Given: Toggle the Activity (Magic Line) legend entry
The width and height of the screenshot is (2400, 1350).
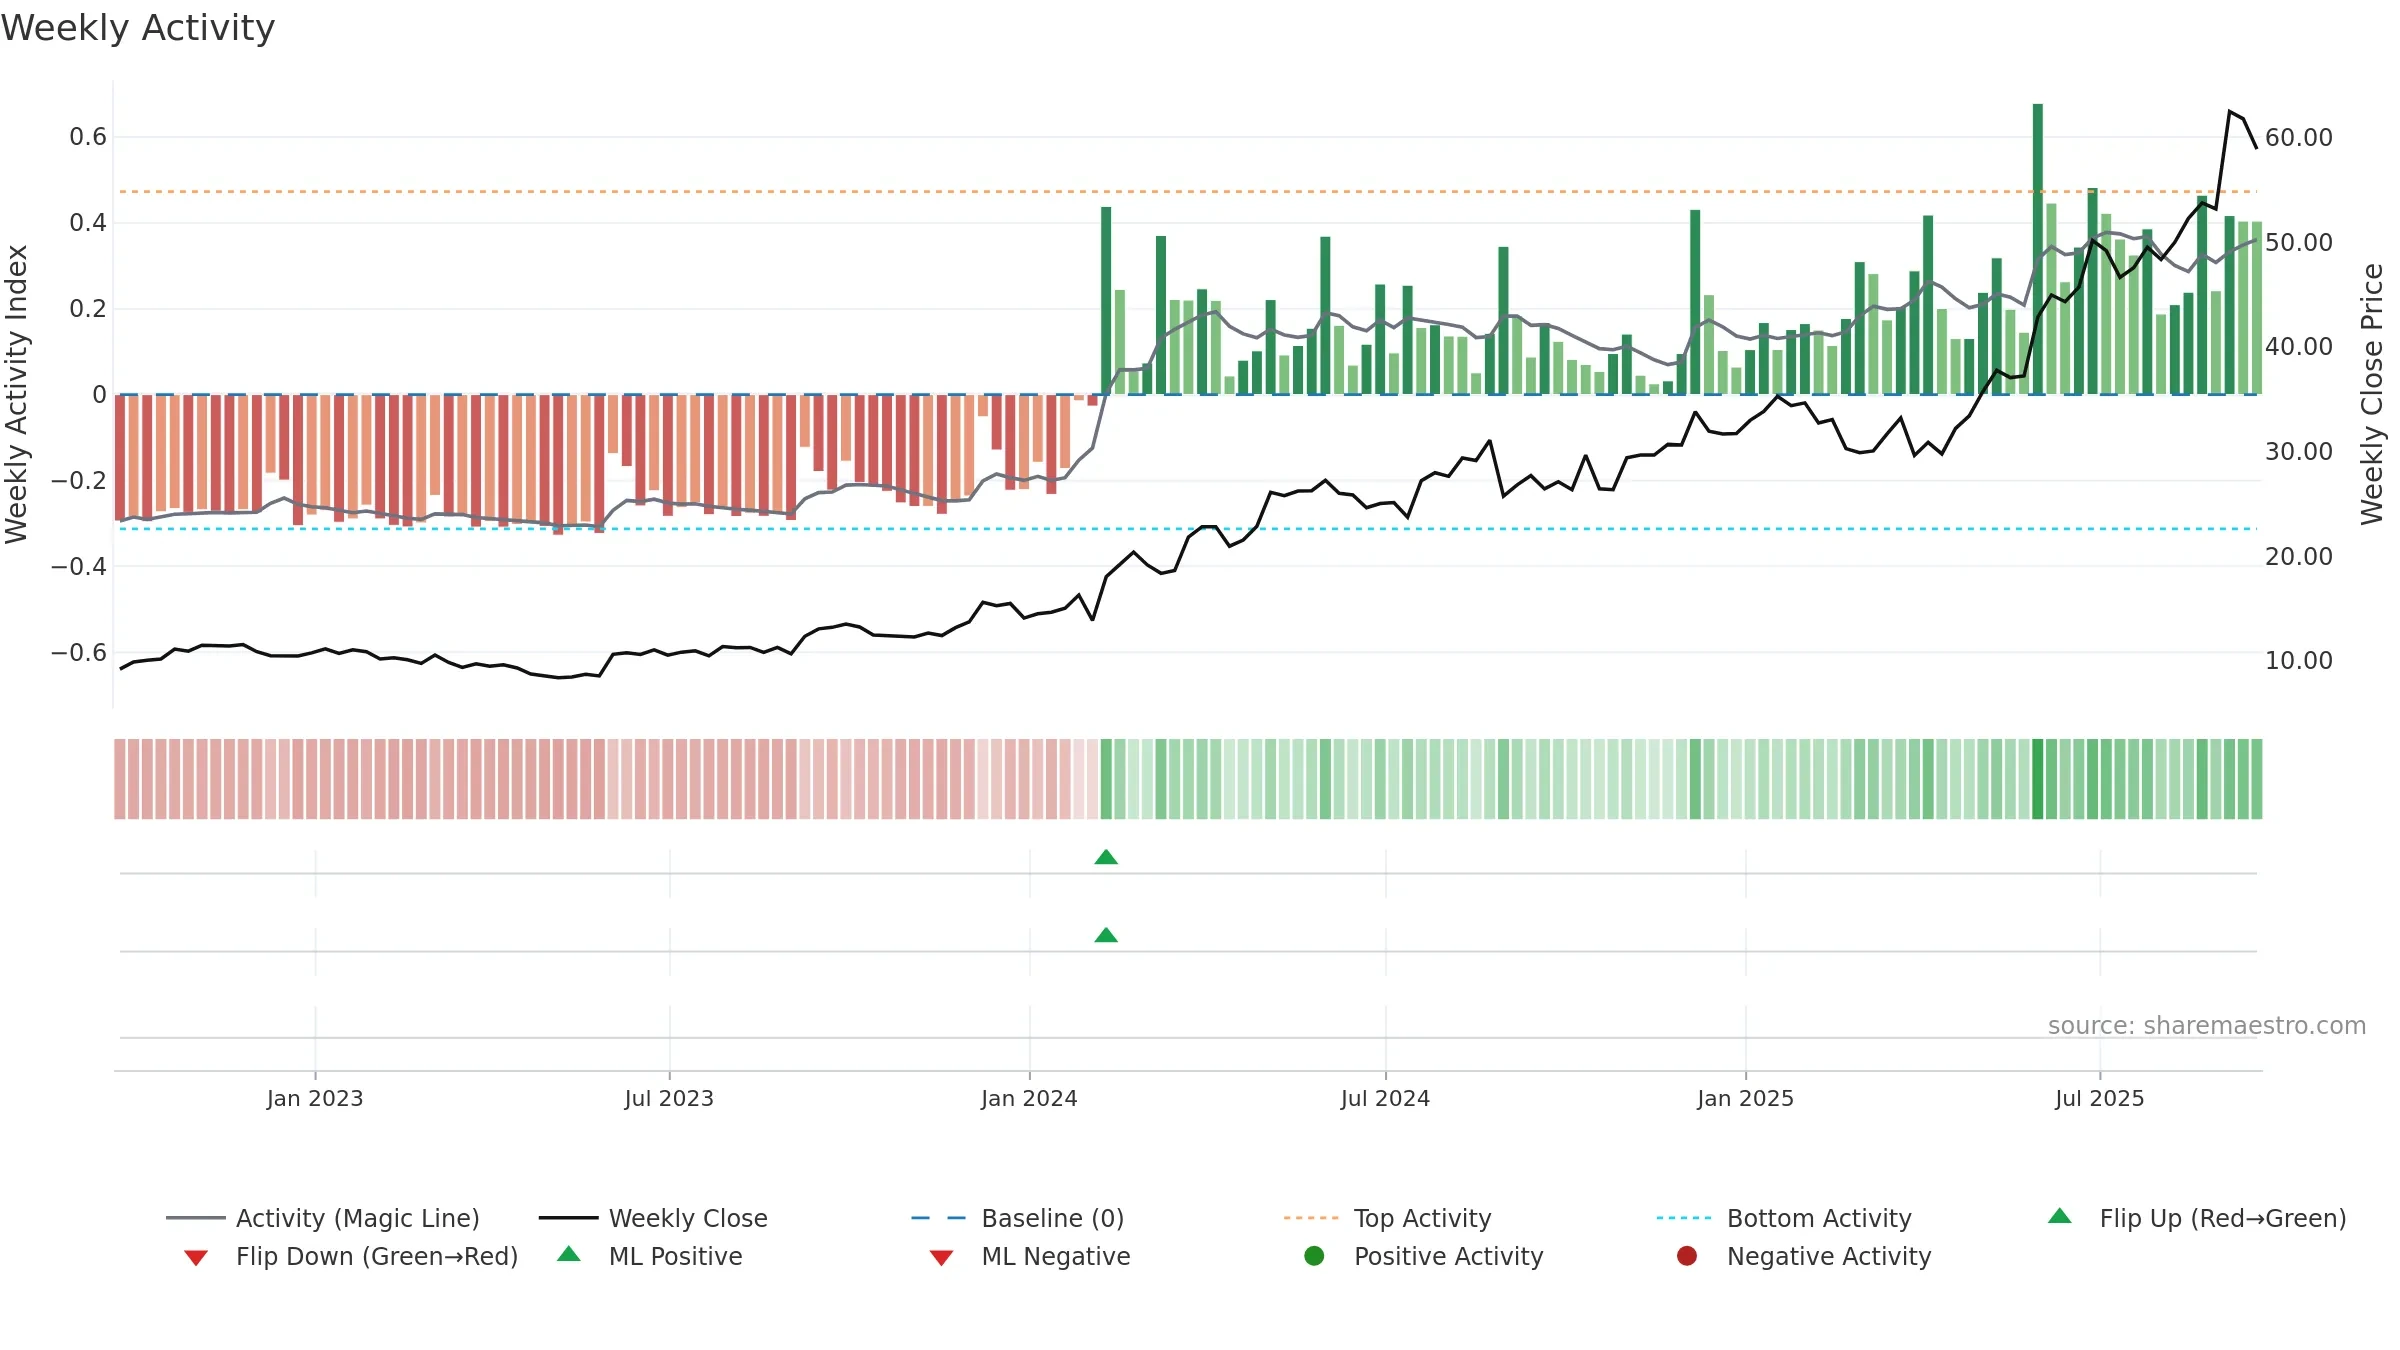Looking at the screenshot, I should click(323, 1218).
